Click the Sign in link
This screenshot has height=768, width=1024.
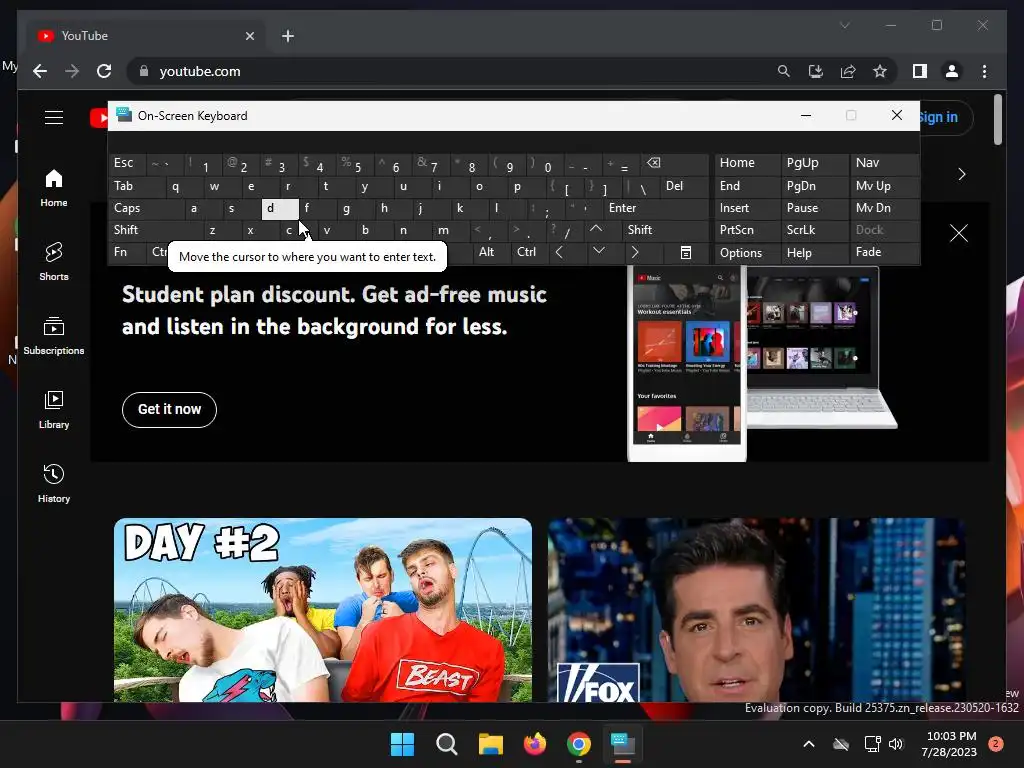tap(938, 118)
